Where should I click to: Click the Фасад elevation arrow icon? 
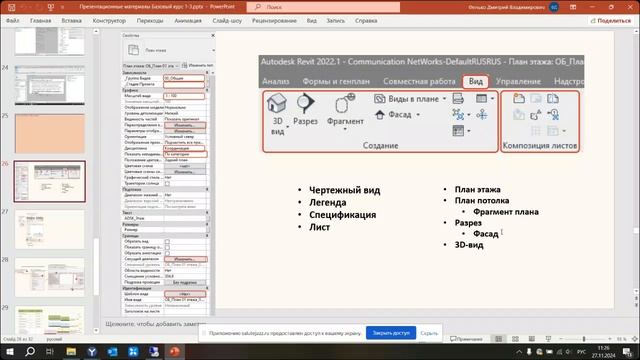380,115
